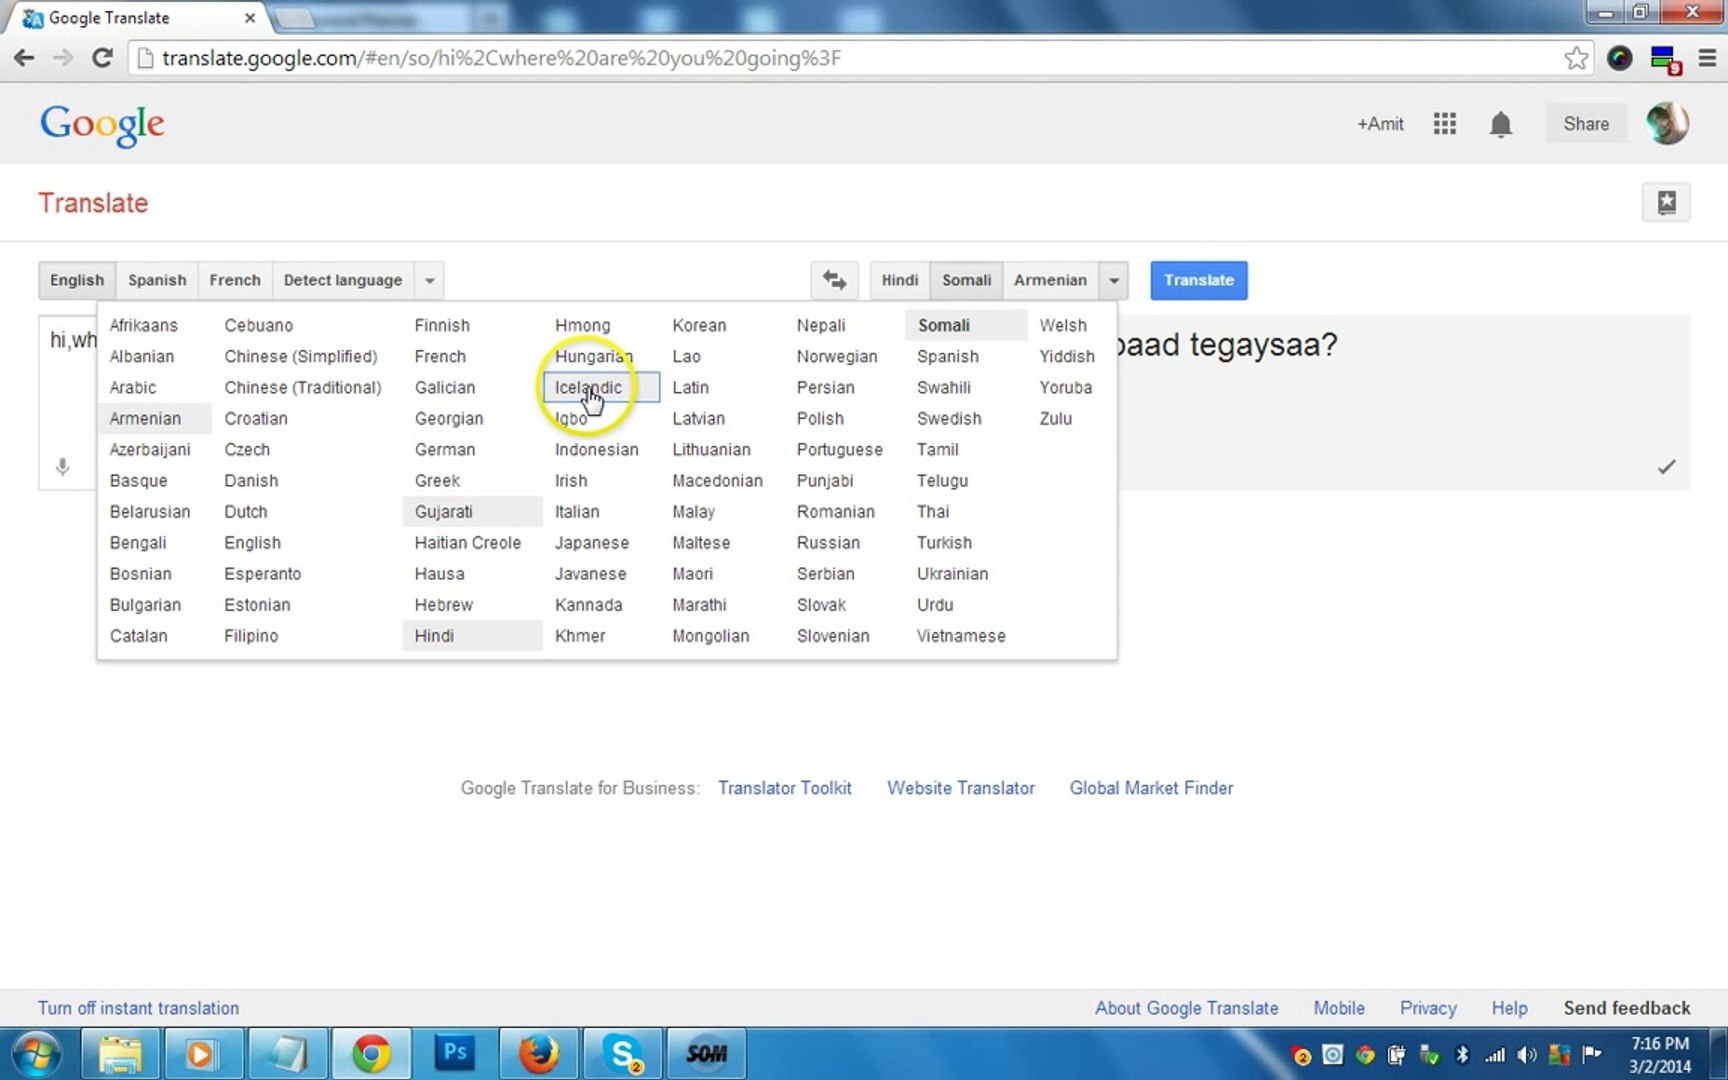The image size is (1728, 1080).
Task: Open the Phrasebook star icon
Action: tap(1666, 203)
